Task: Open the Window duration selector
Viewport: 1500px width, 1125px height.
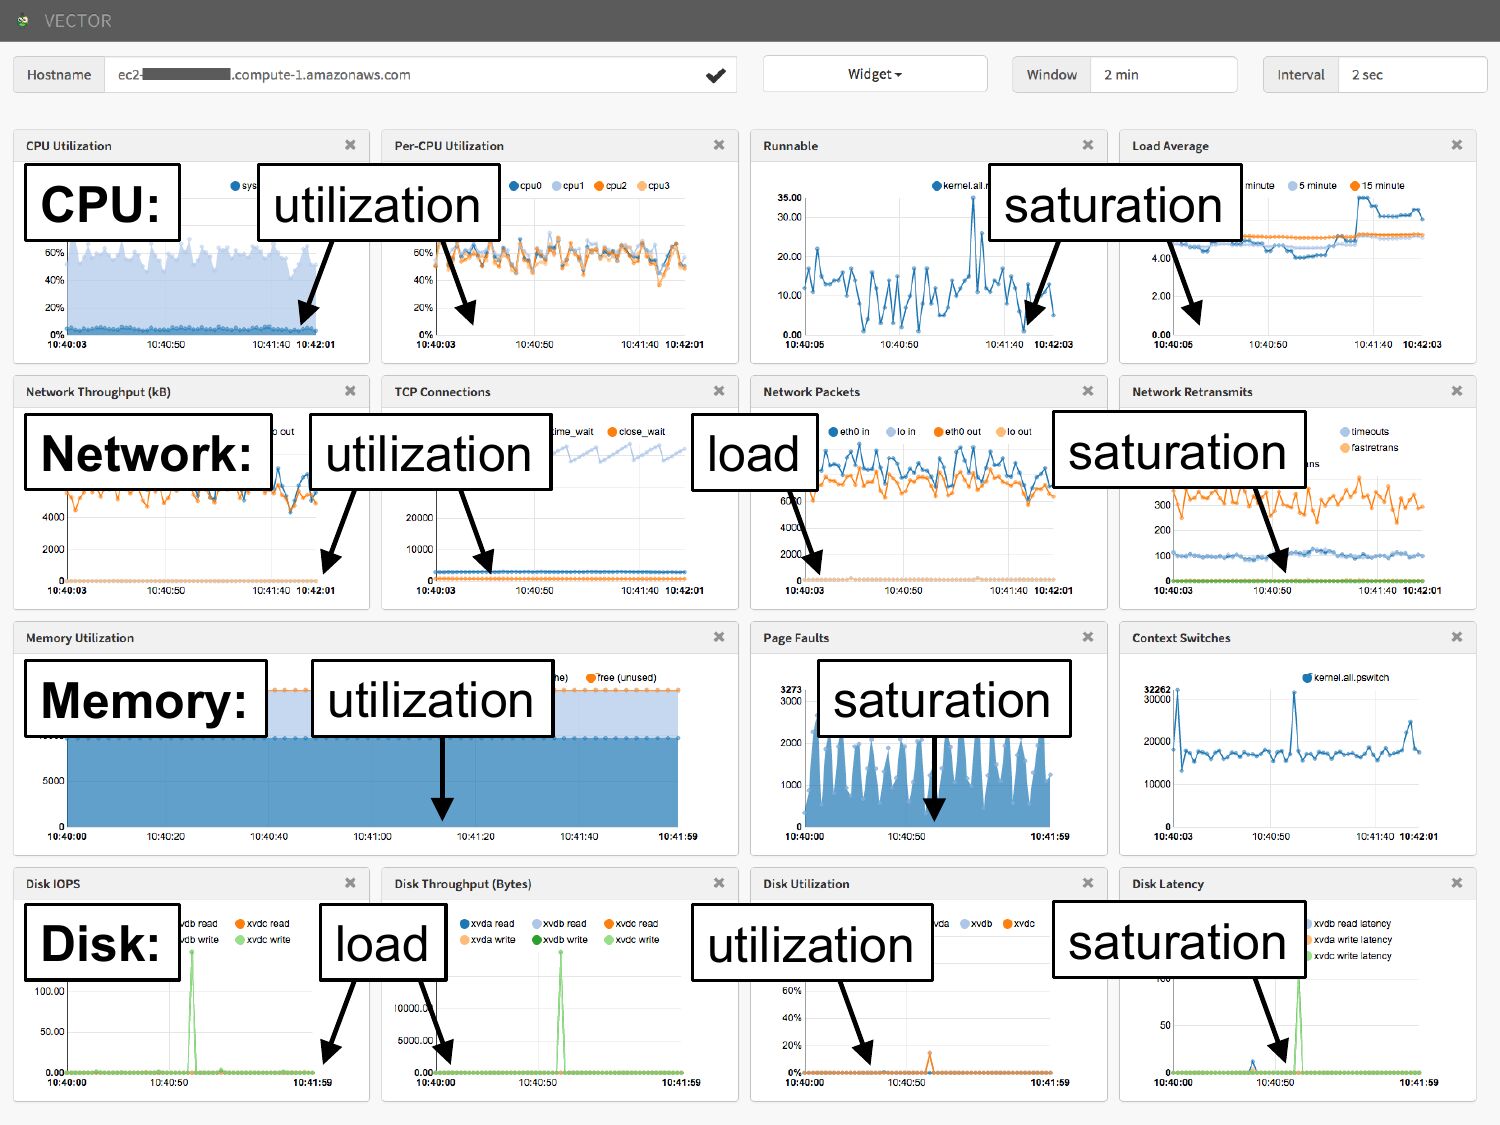Action: point(1163,75)
